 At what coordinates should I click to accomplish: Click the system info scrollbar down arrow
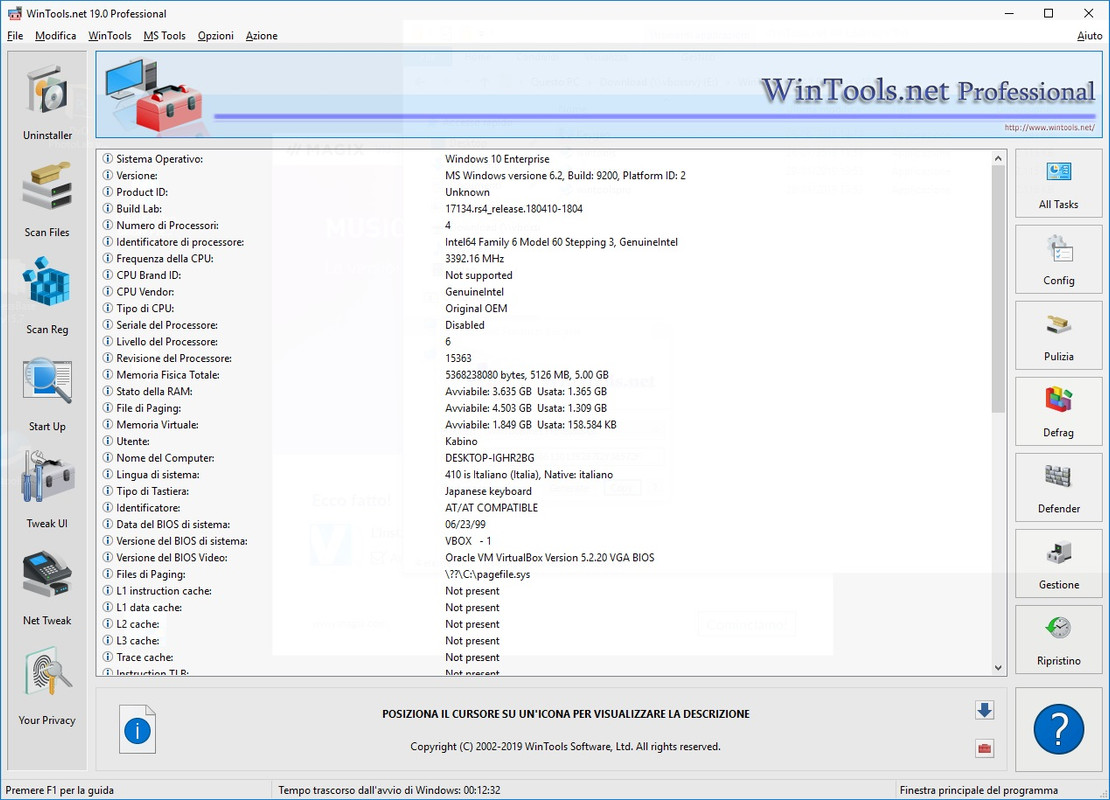pos(998,667)
